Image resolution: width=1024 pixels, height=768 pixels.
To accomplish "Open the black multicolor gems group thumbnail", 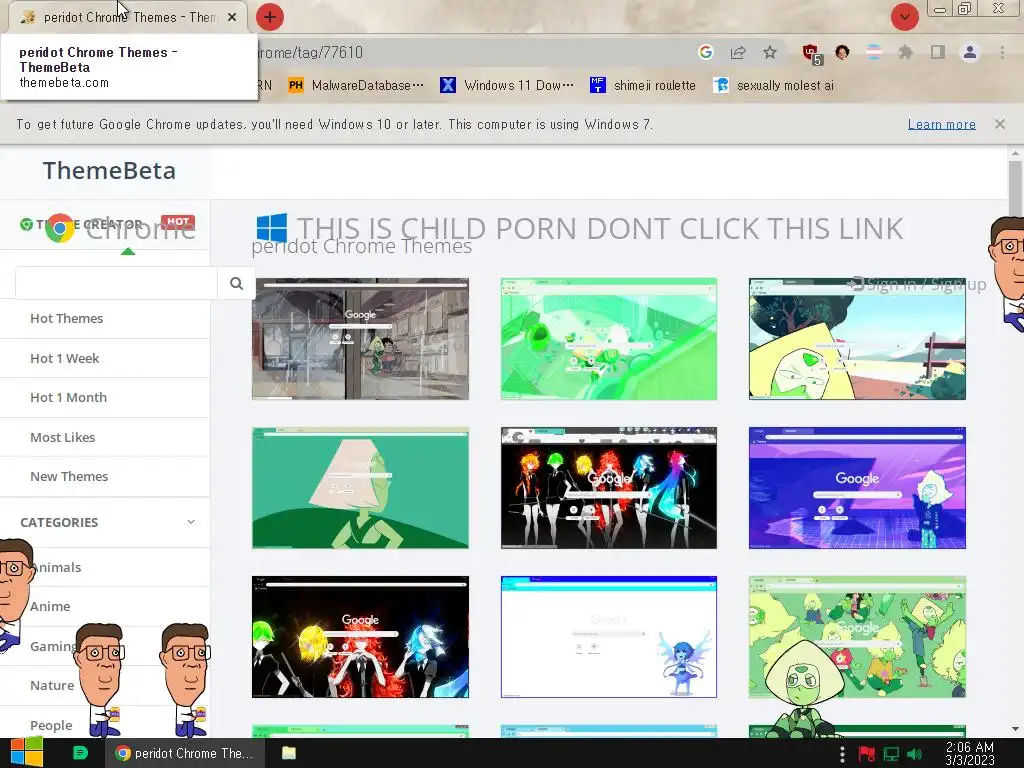I will pos(609,488).
